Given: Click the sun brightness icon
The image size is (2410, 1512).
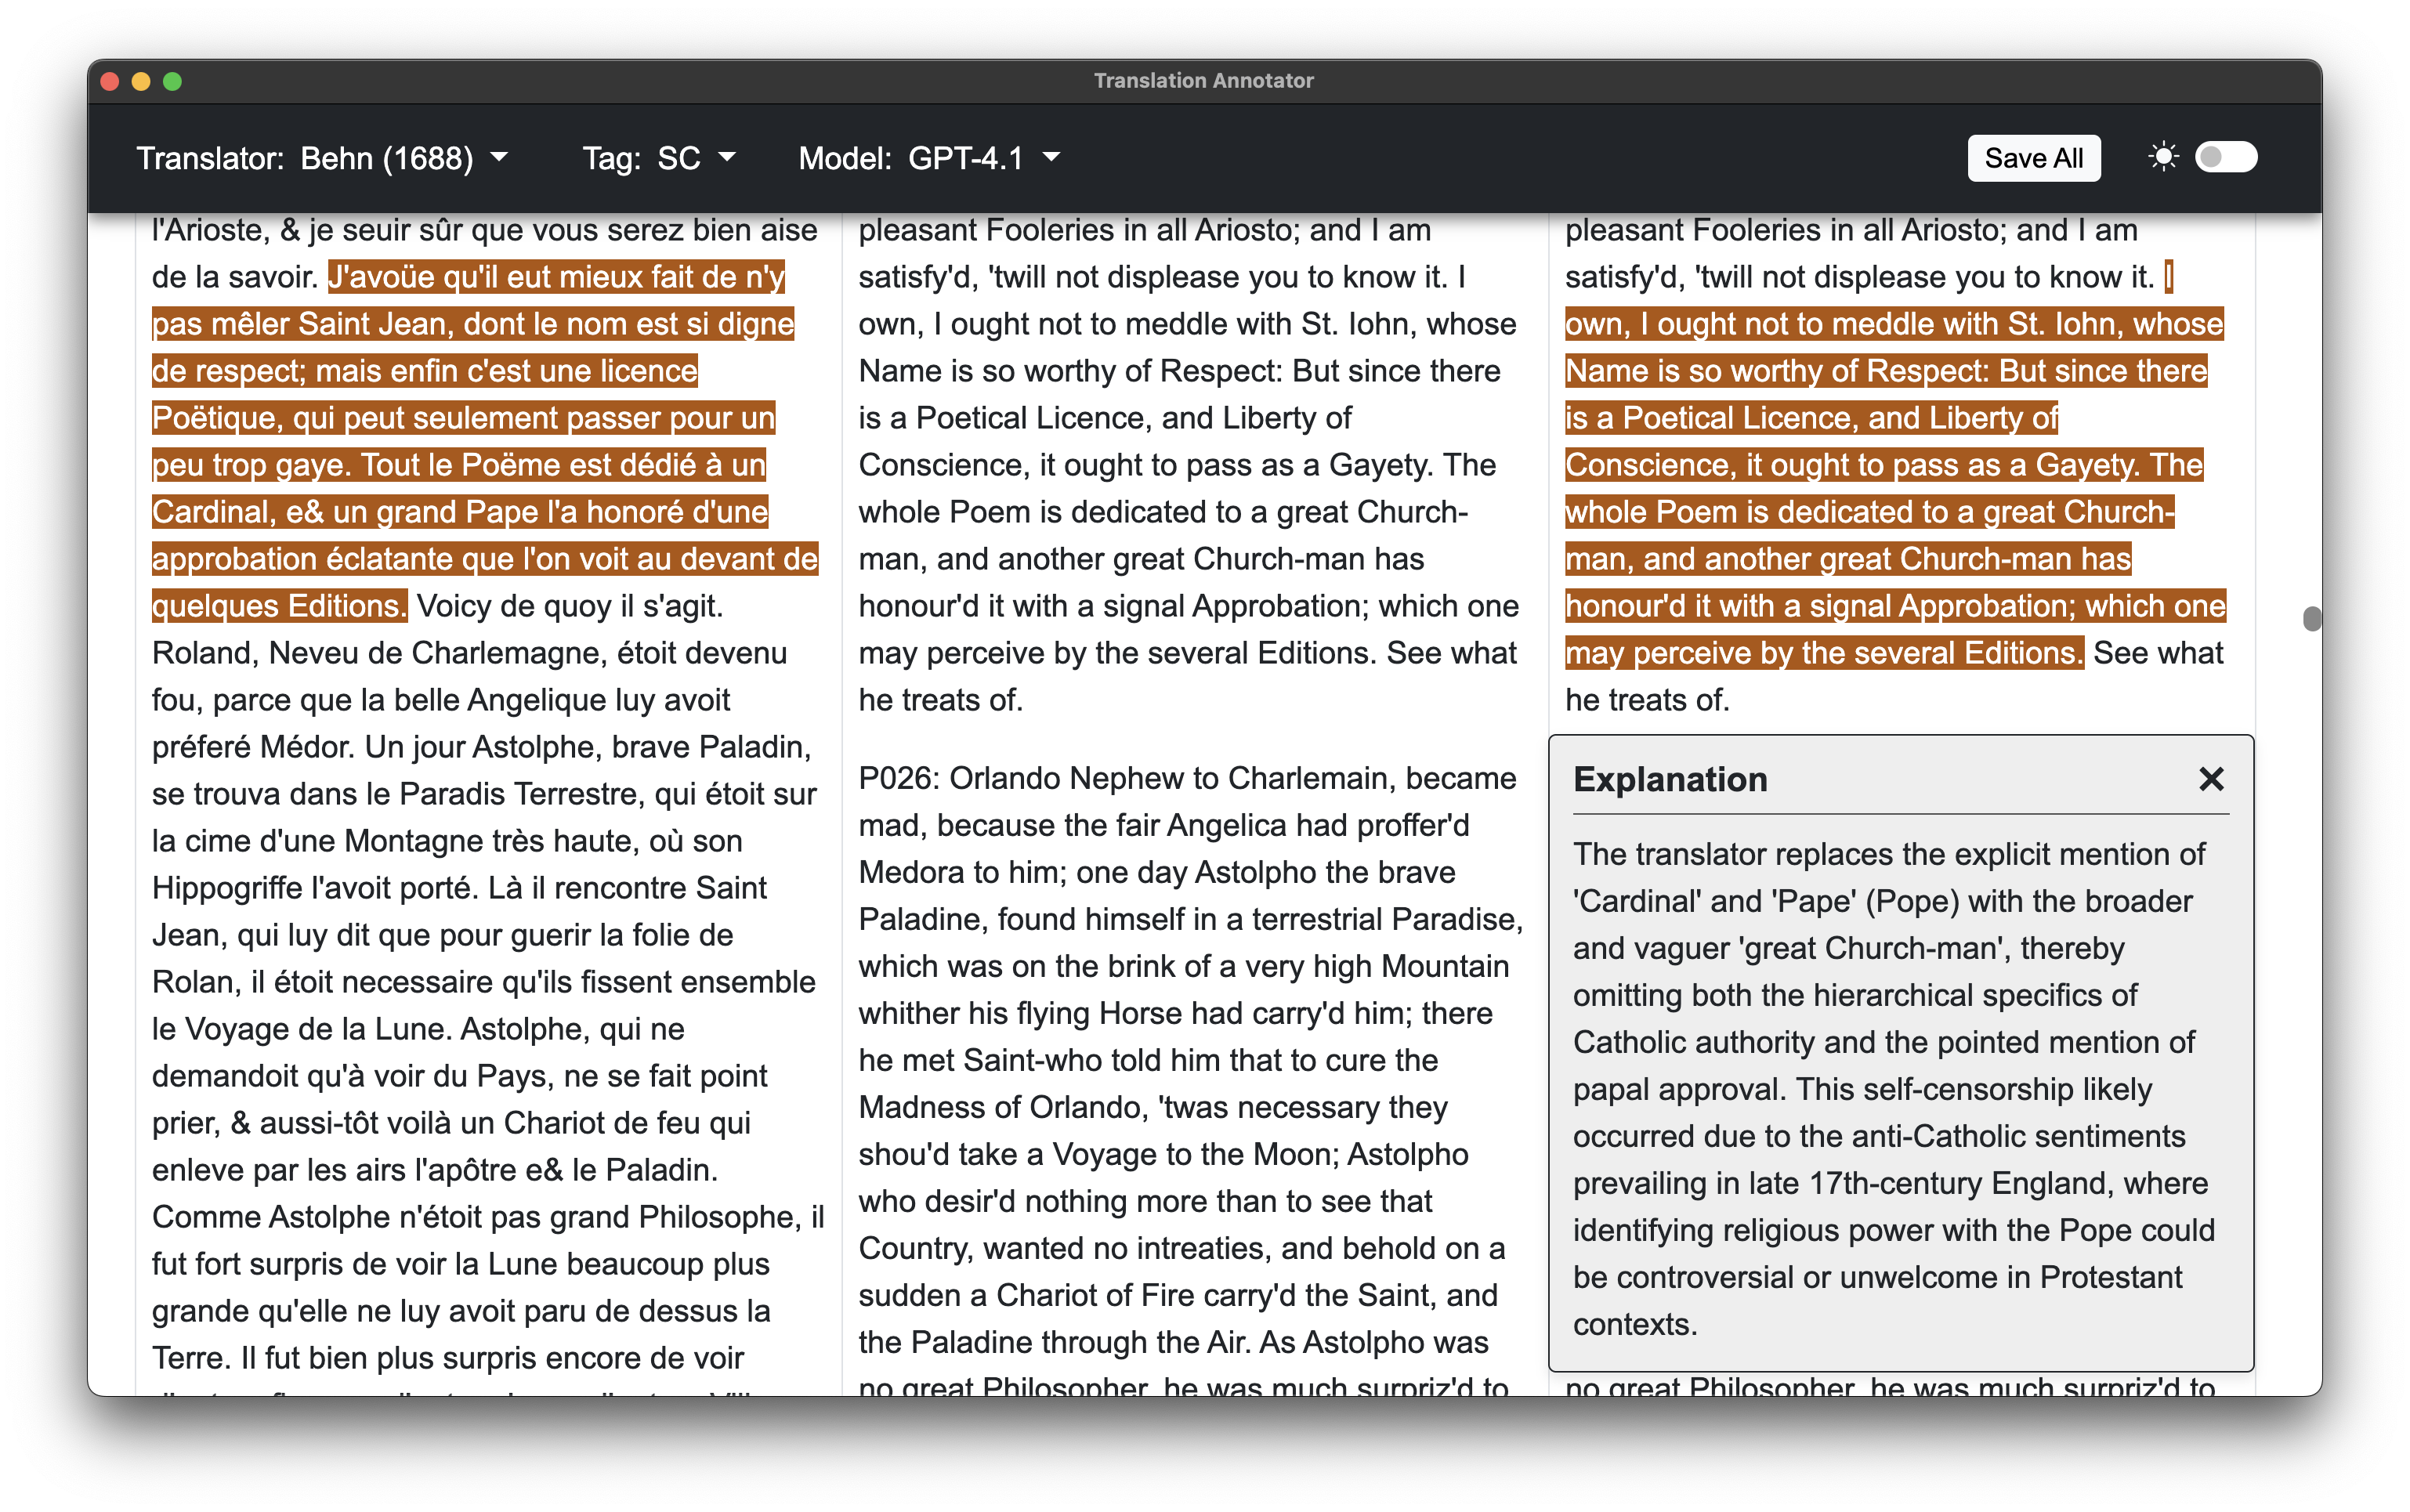Looking at the screenshot, I should (2163, 157).
